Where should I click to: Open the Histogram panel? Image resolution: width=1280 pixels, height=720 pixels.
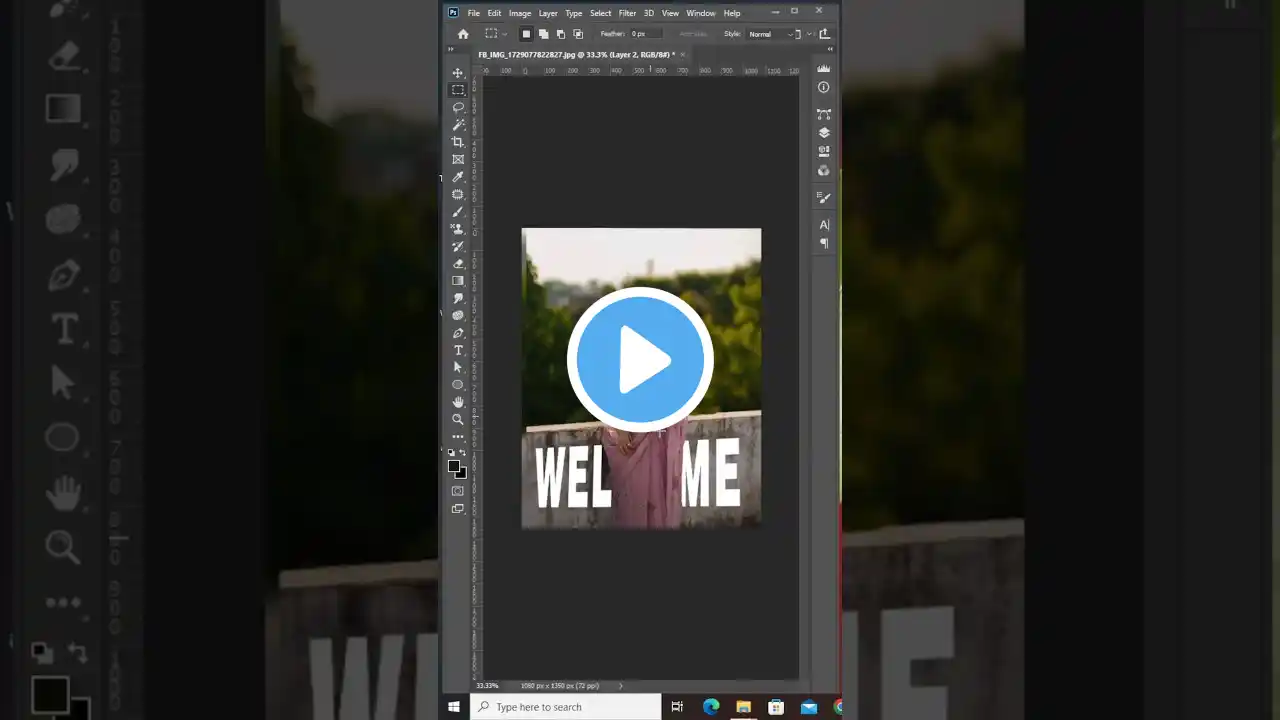click(x=824, y=69)
